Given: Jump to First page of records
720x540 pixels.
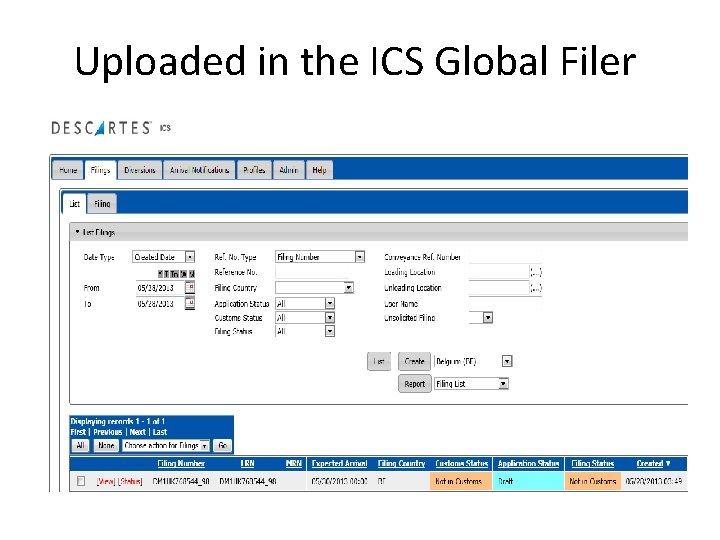Looking at the screenshot, I should 78,432.
